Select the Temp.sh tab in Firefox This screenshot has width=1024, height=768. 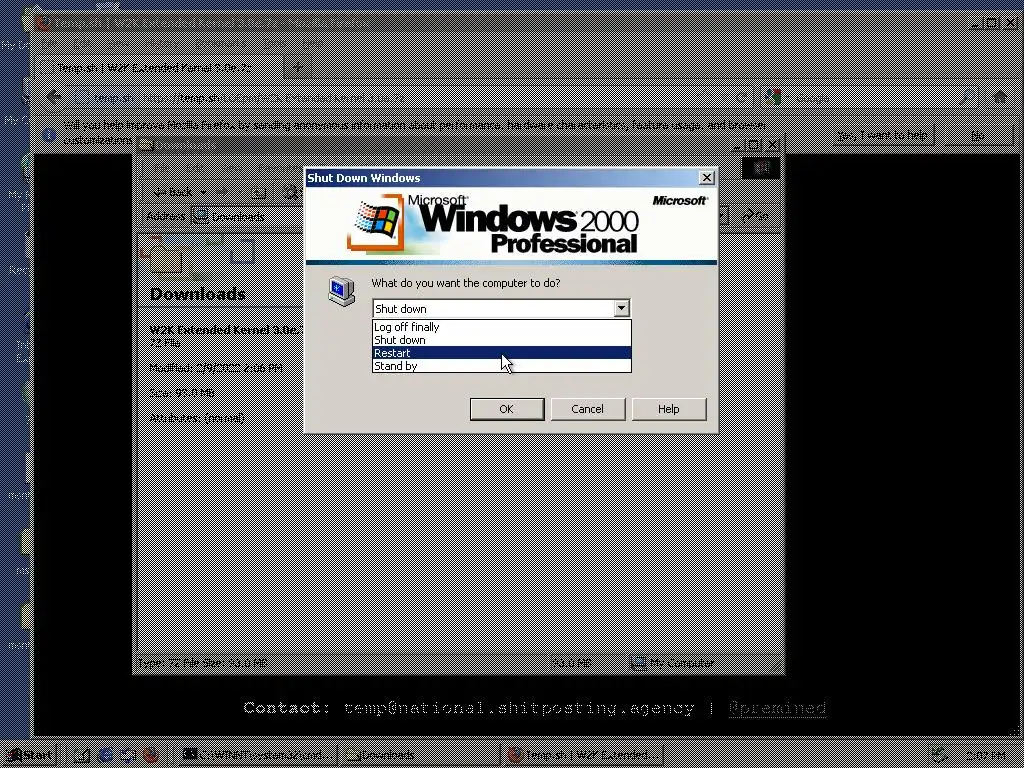pos(160,68)
